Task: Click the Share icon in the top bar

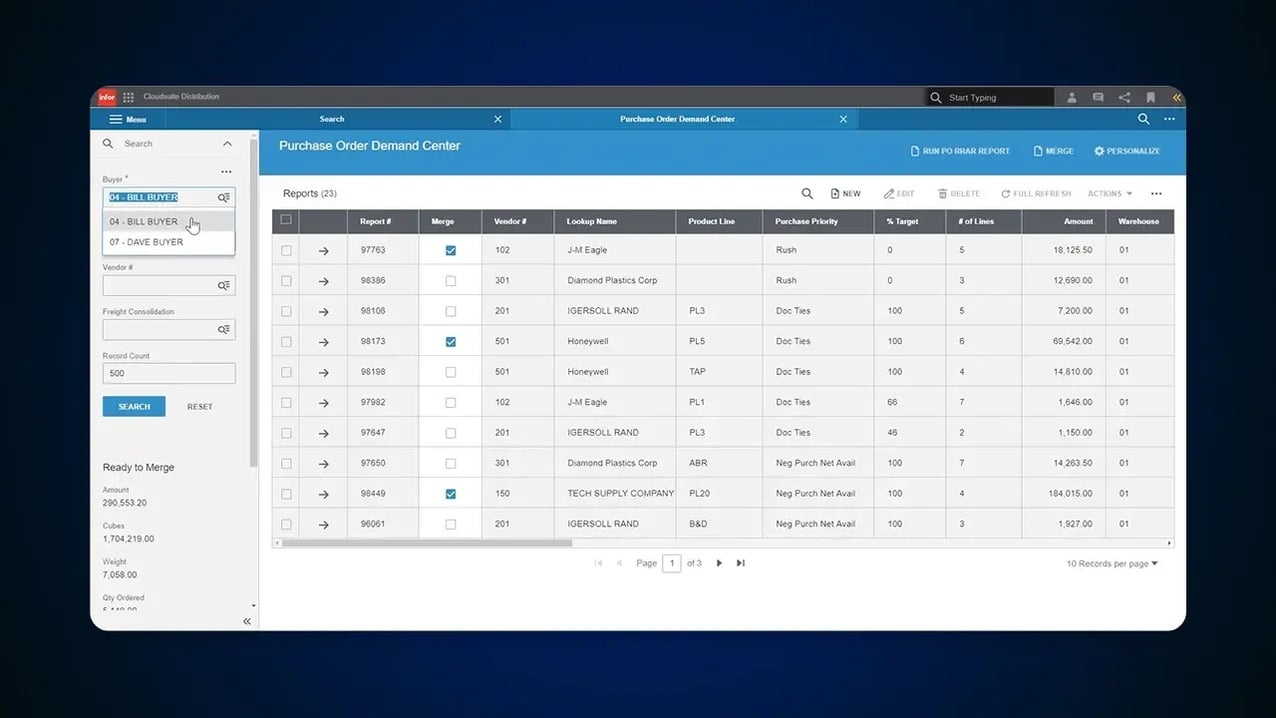Action: pyautogui.click(x=1124, y=96)
